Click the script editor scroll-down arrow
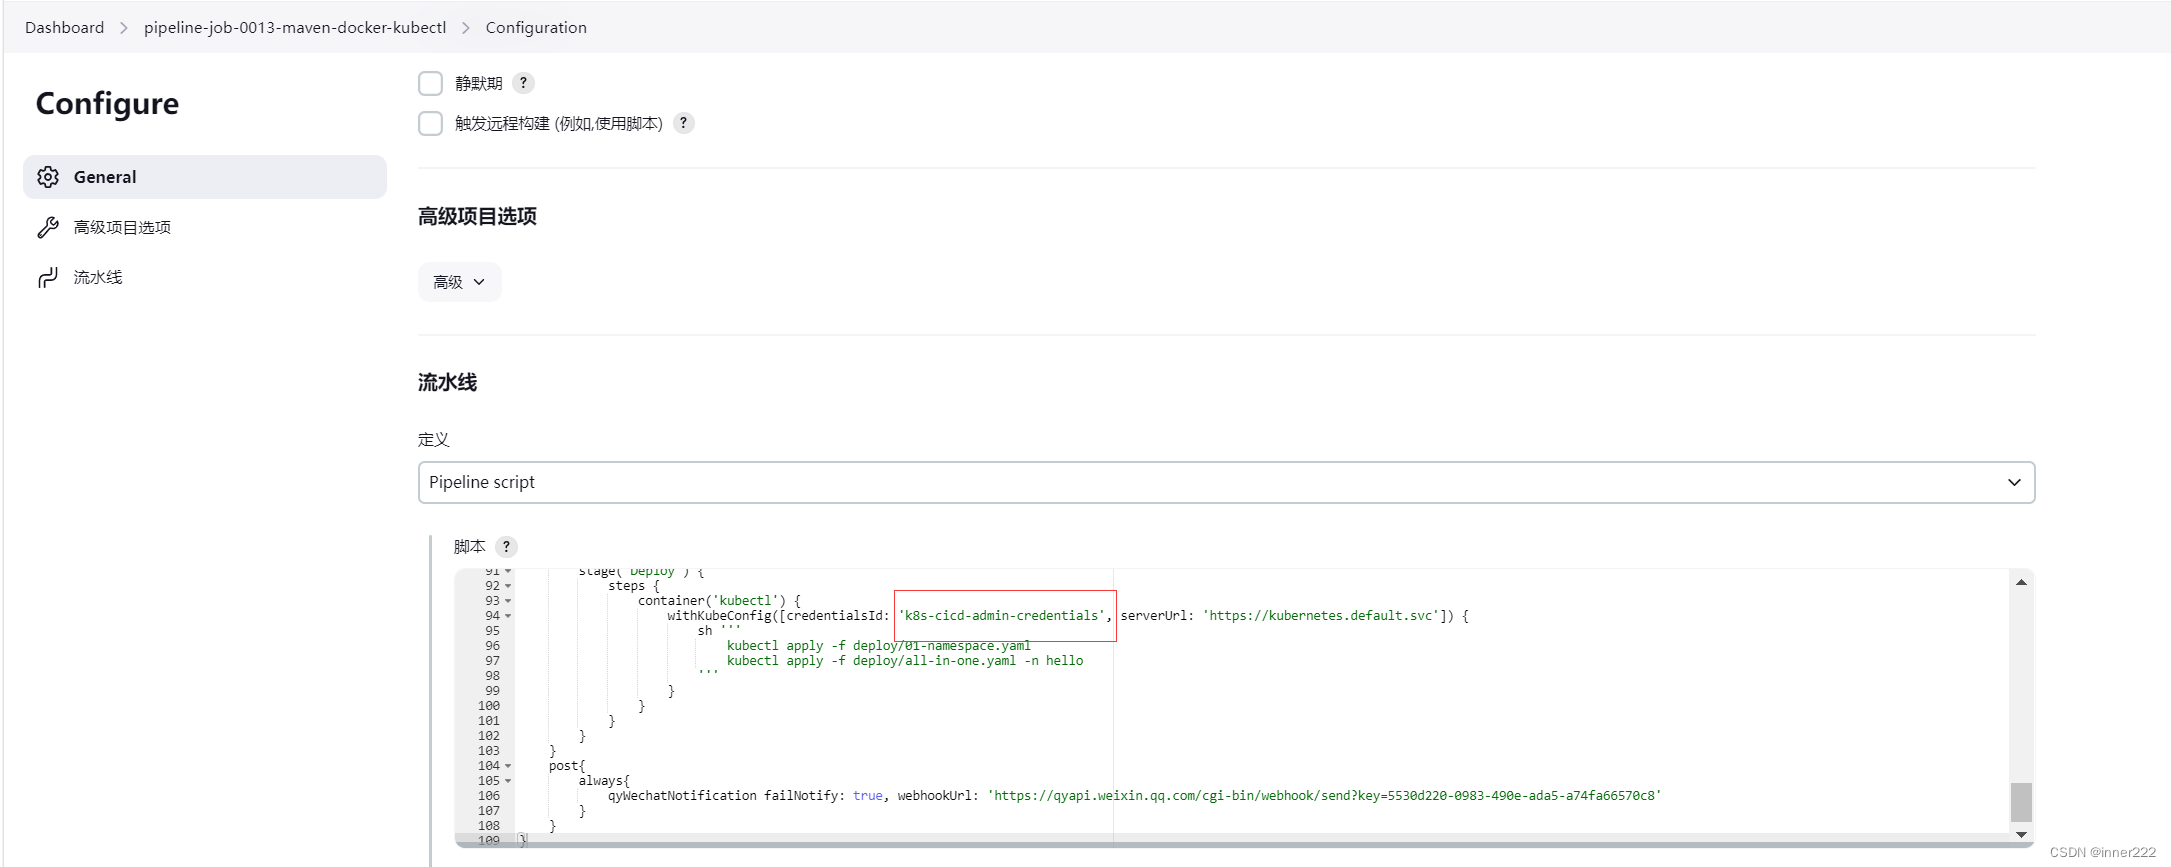The image size is (2171, 867). pyautogui.click(x=2021, y=834)
